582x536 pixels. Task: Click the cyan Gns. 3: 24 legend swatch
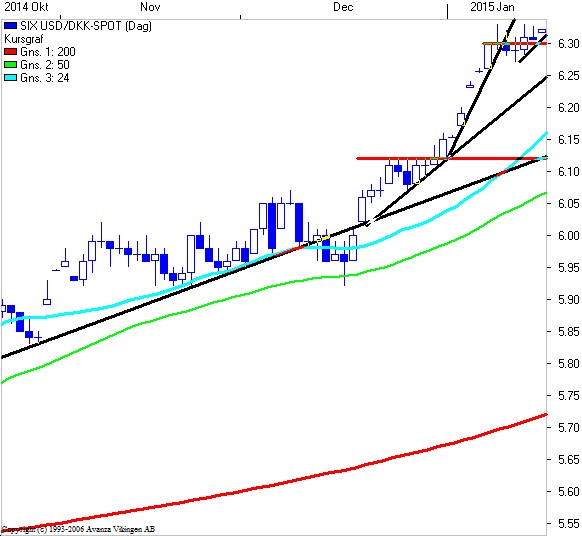(x=10, y=78)
